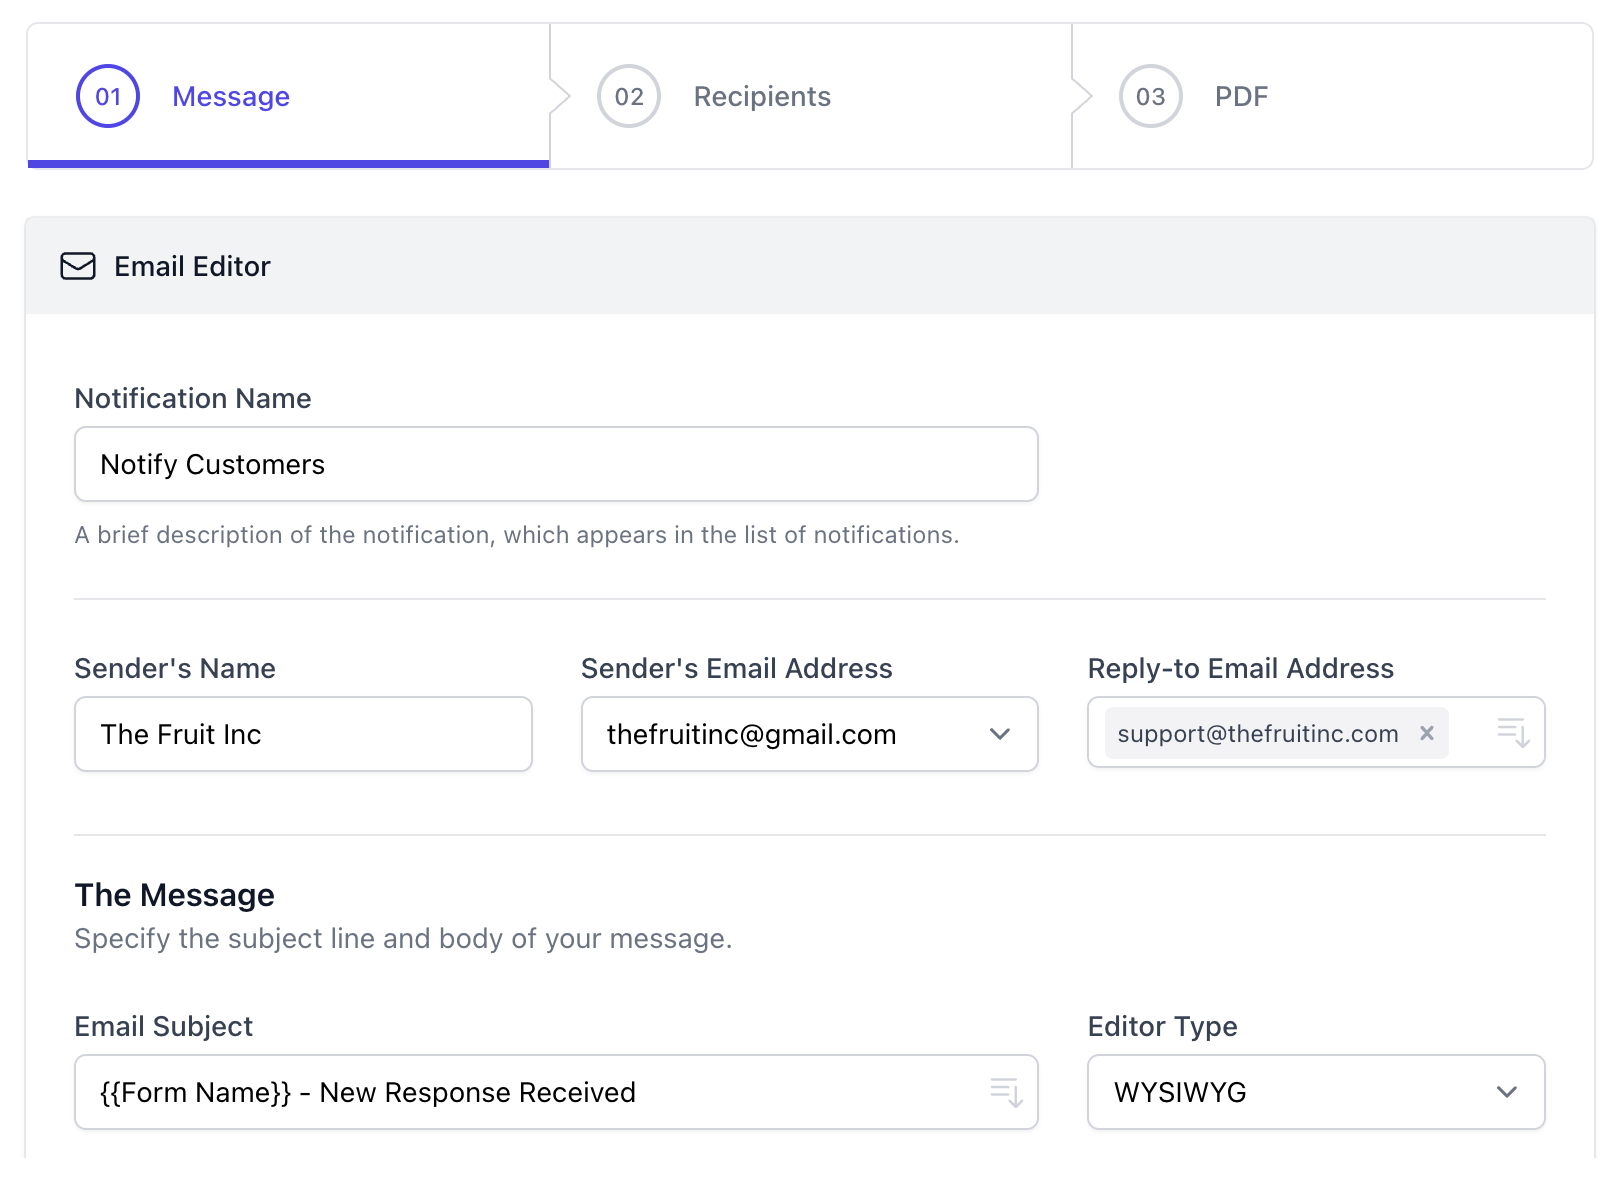
Task: Open the Sender's Email Address dropdown
Action: click(x=999, y=734)
